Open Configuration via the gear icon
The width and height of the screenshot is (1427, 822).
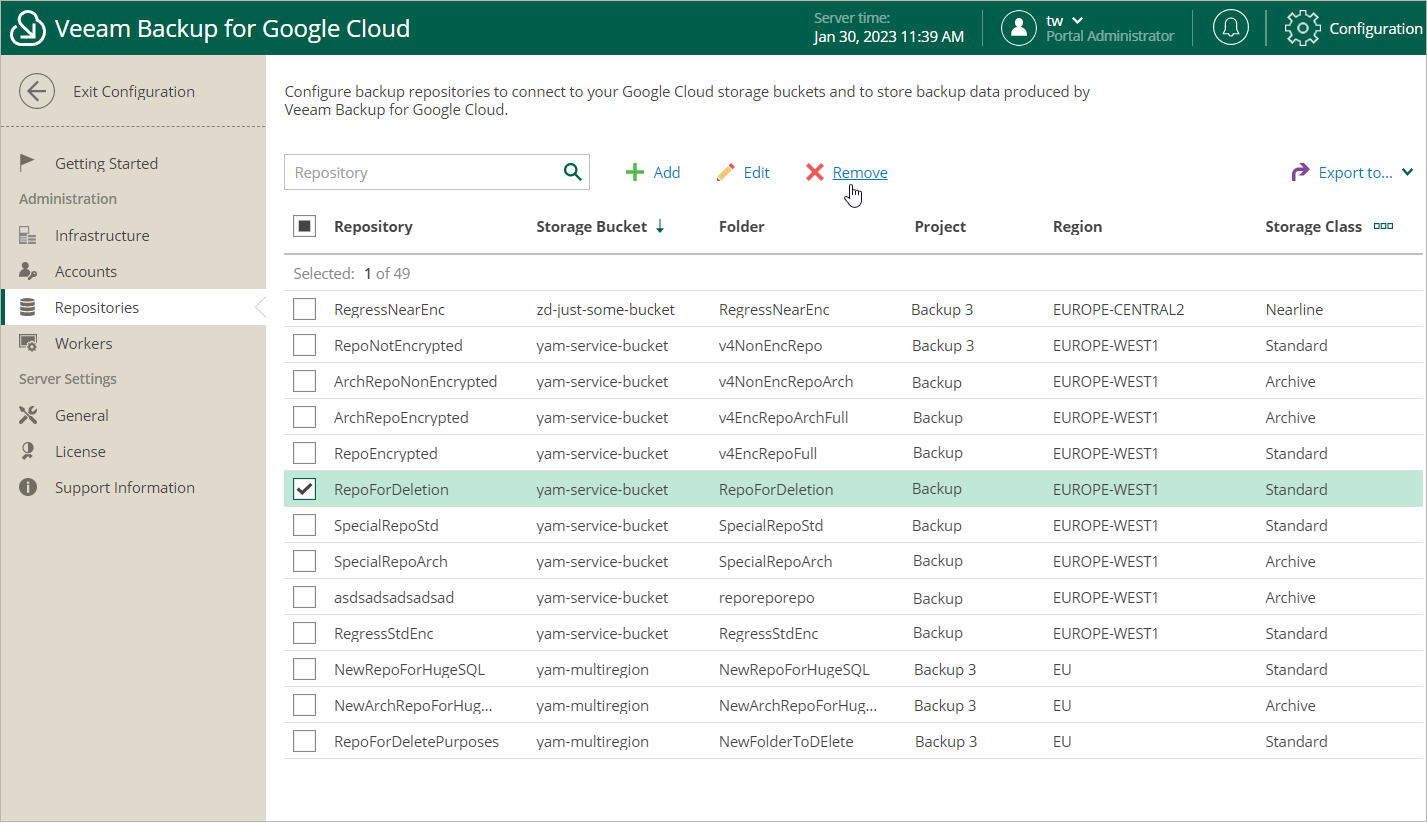1302,28
